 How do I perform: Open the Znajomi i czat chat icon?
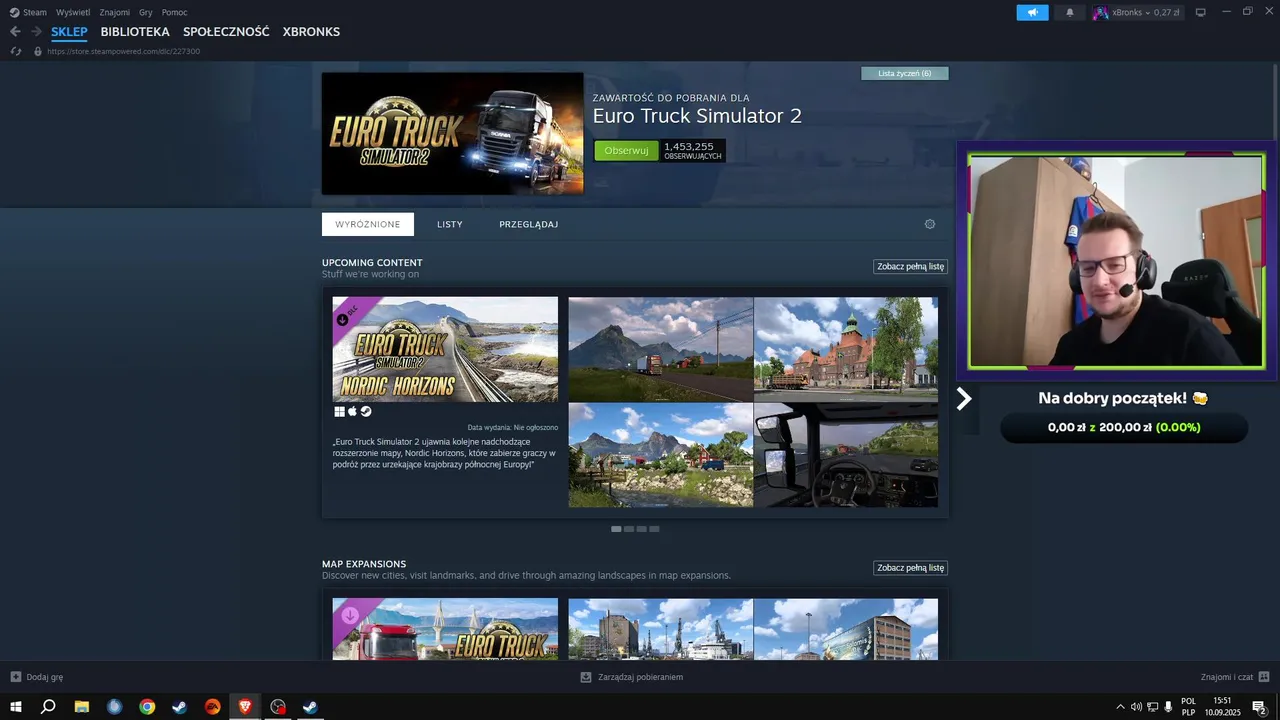(x=1264, y=677)
